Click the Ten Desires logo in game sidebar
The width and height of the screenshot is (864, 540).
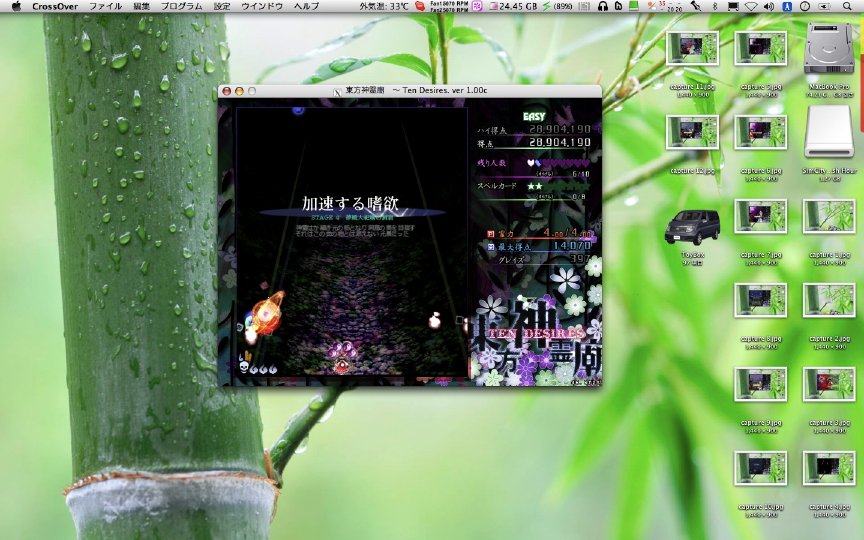tap(536, 333)
